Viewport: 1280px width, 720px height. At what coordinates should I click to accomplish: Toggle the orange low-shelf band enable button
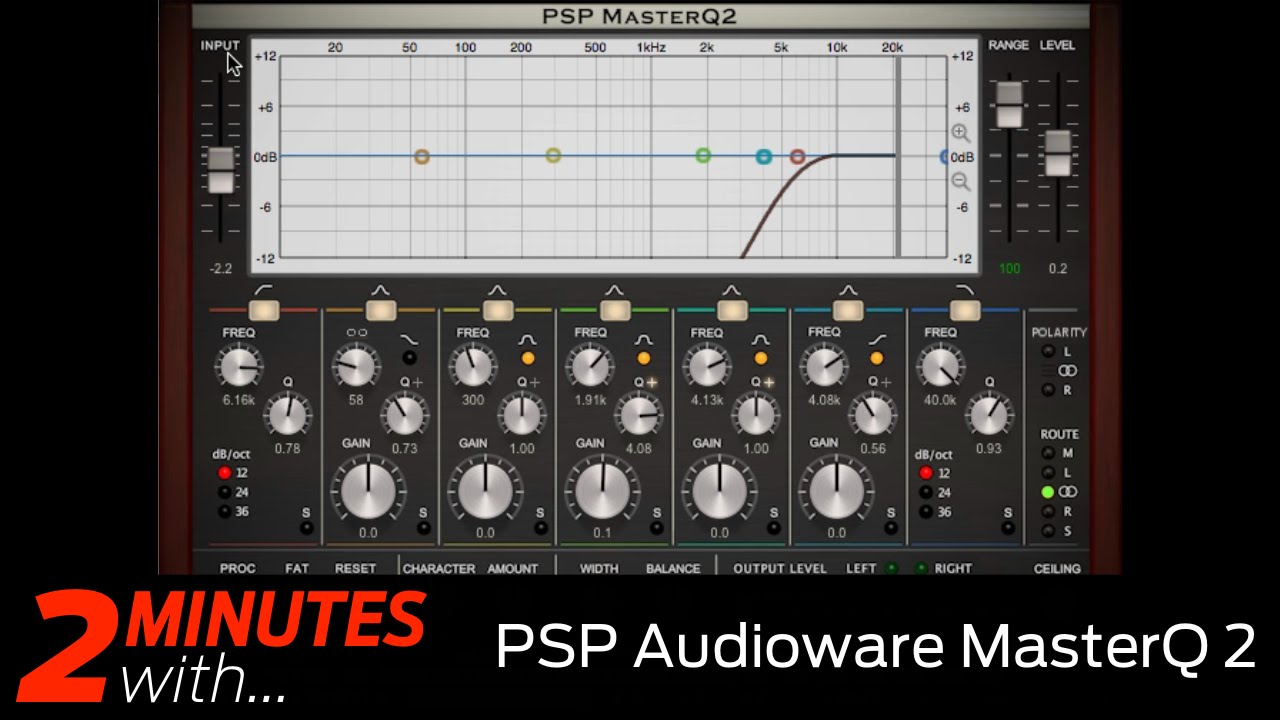381,310
